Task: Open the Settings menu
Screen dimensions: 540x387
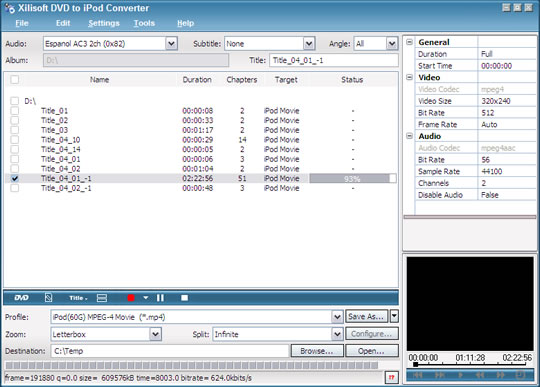Action: [104, 23]
